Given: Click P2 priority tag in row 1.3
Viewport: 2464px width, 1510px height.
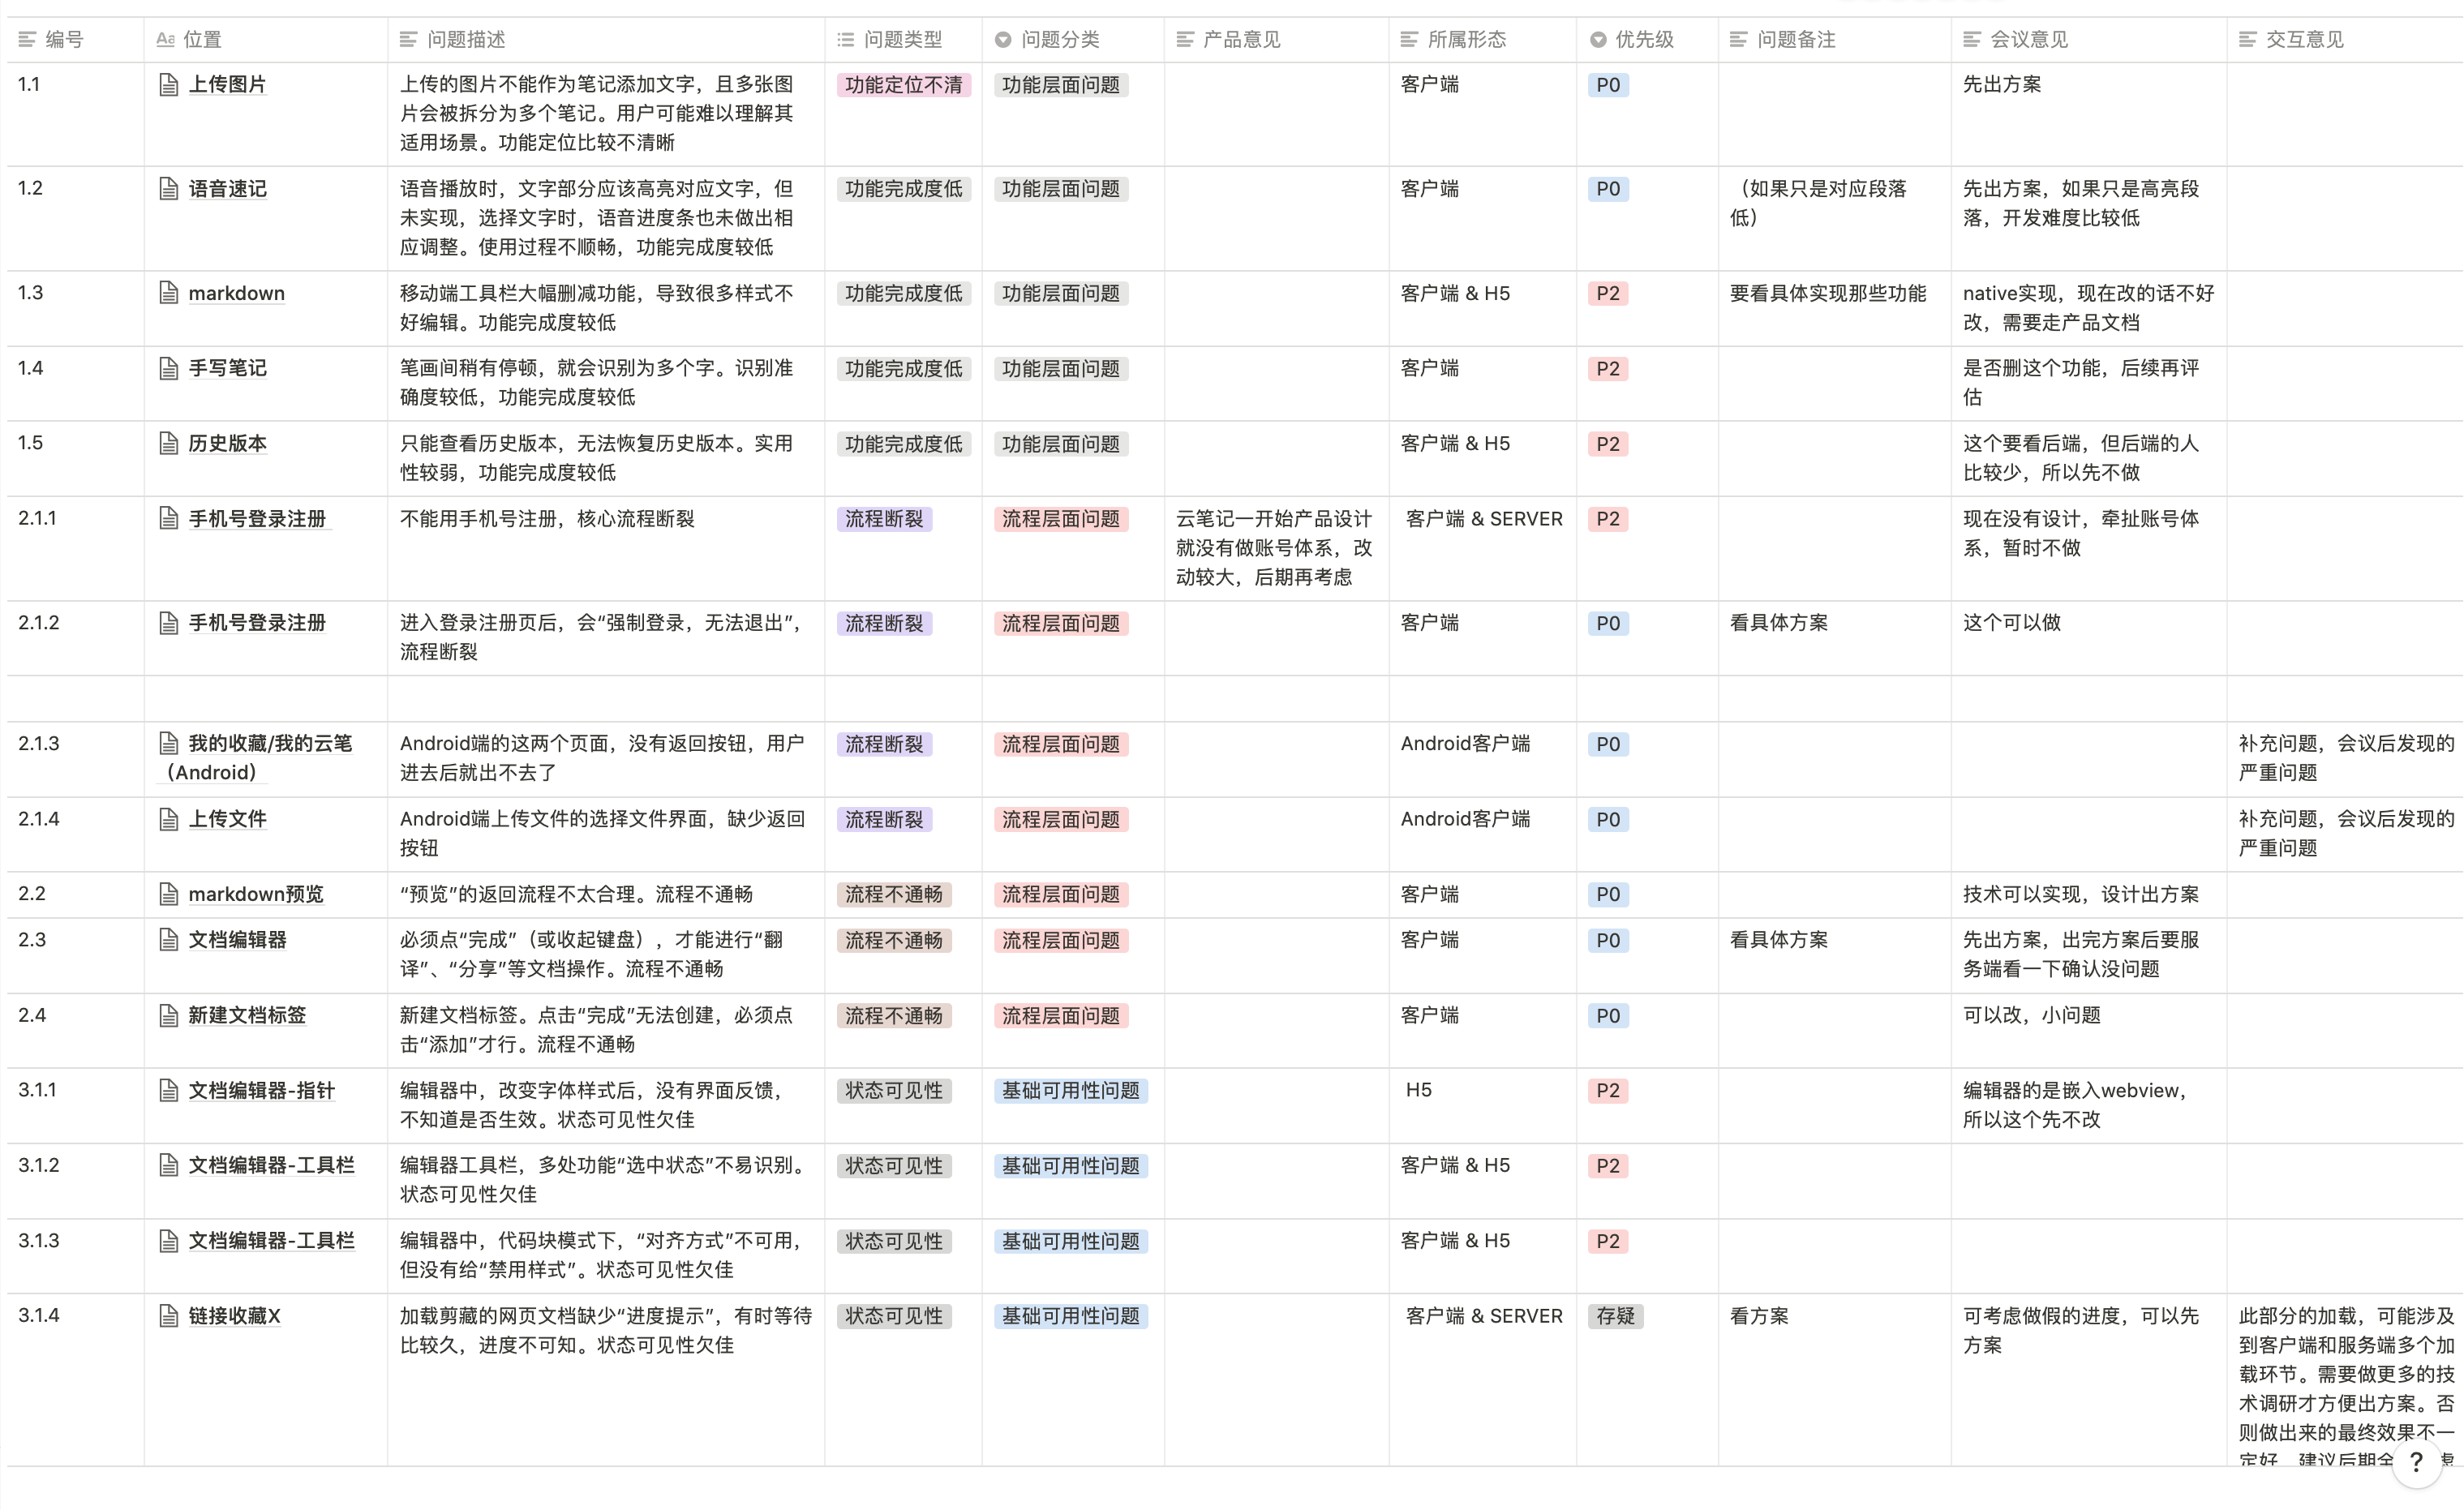Looking at the screenshot, I should (x=1608, y=293).
